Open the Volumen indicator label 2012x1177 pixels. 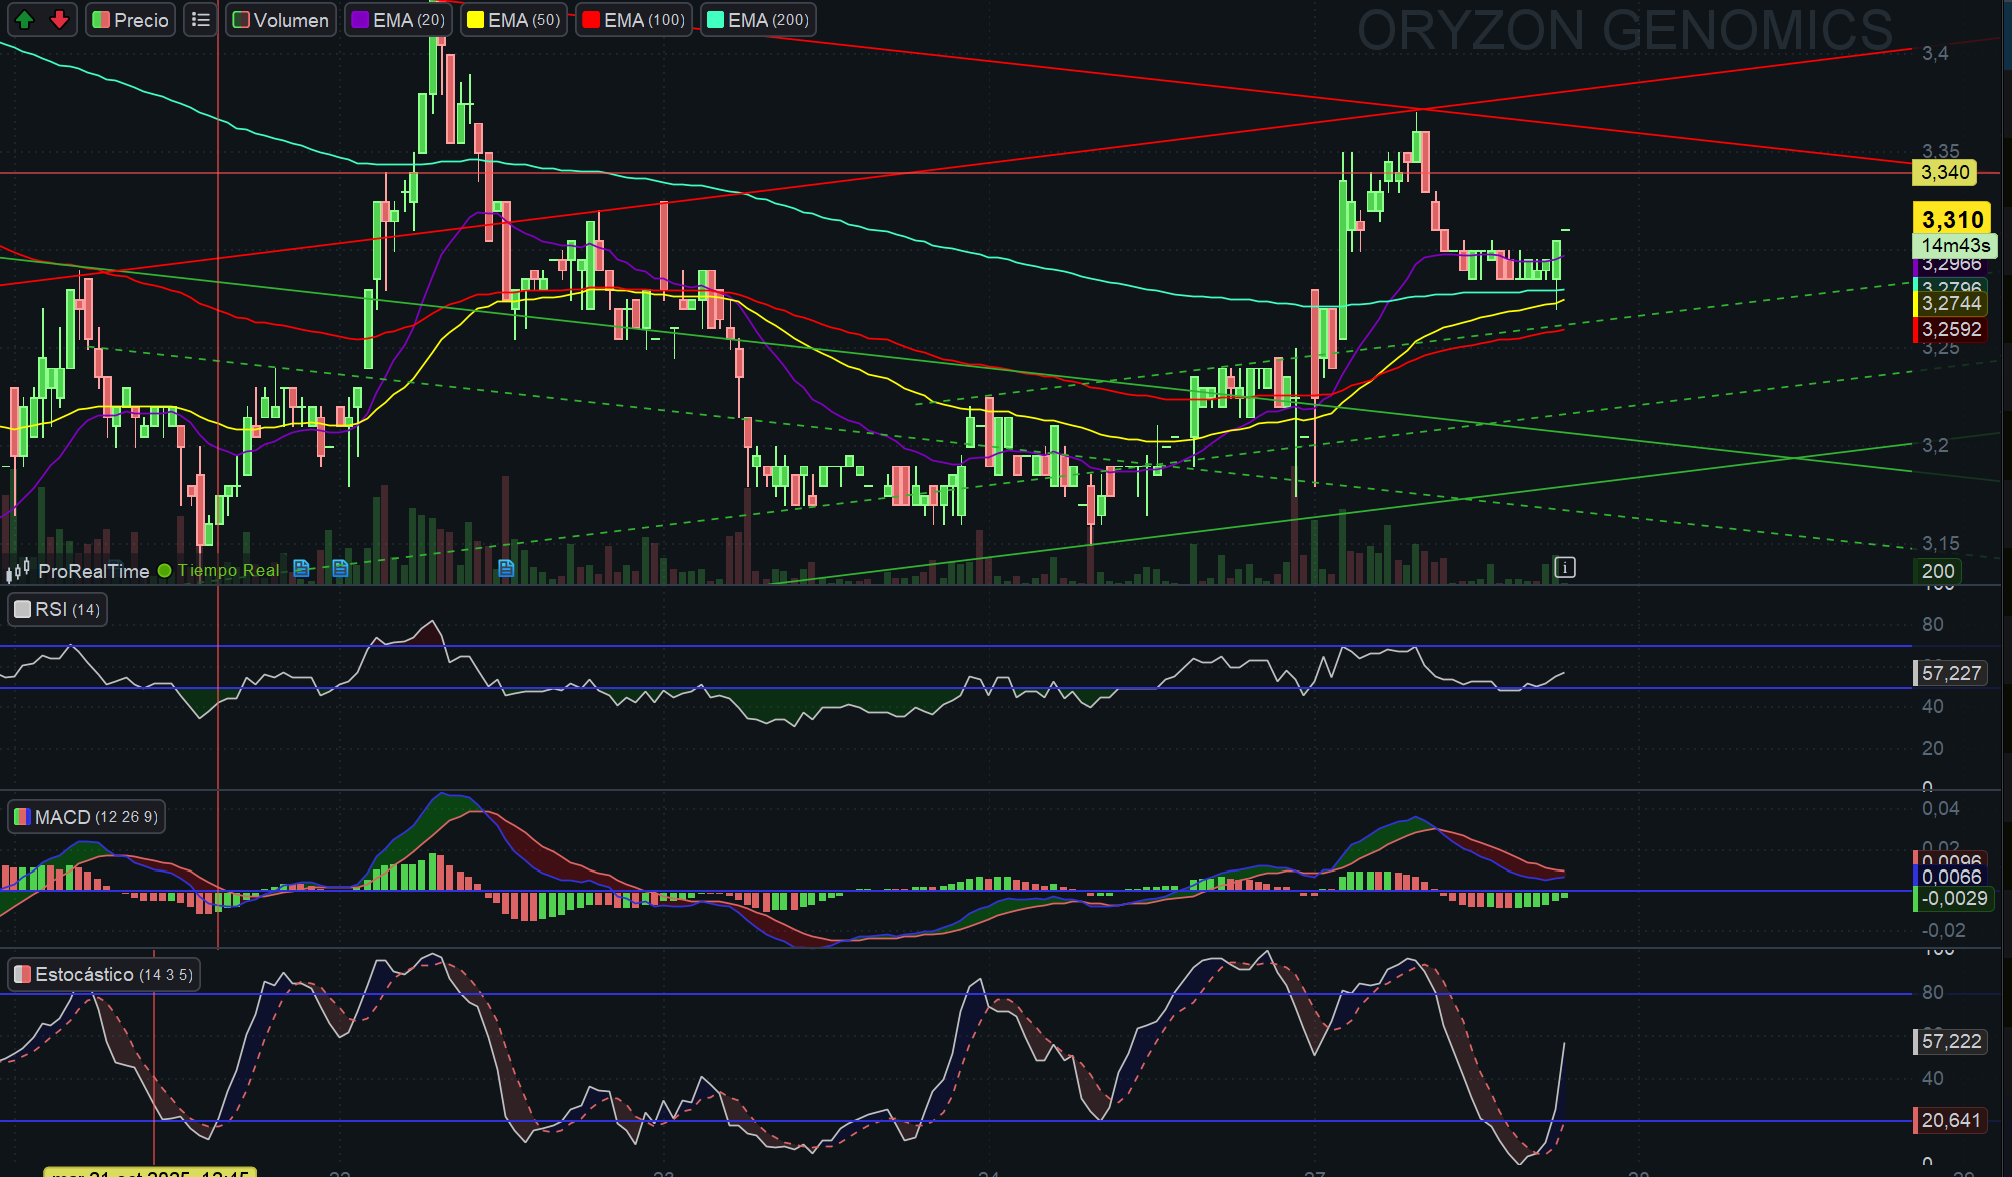click(x=281, y=20)
